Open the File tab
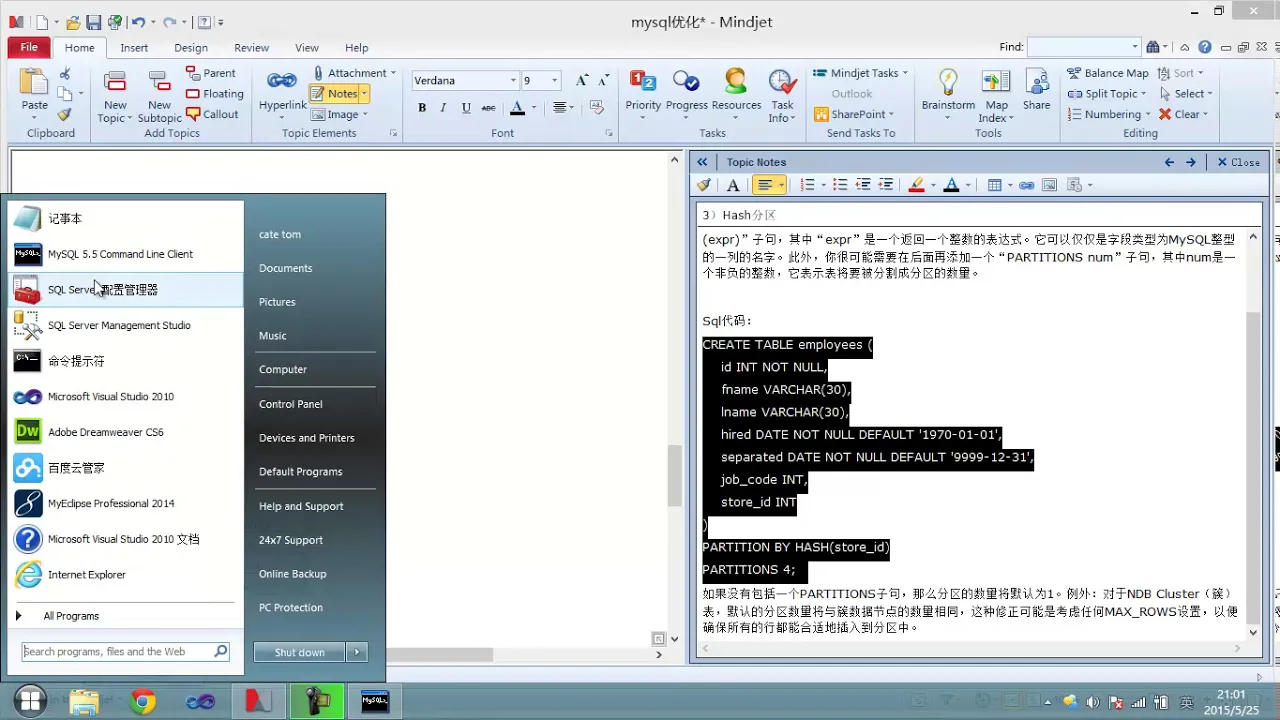This screenshot has width=1280, height=720. point(29,47)
